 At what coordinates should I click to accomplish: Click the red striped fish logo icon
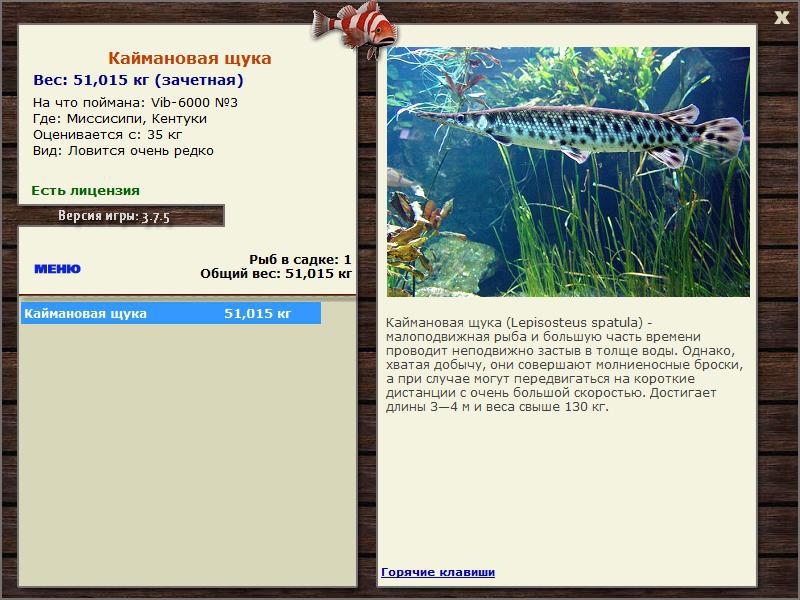coord(355,28)
